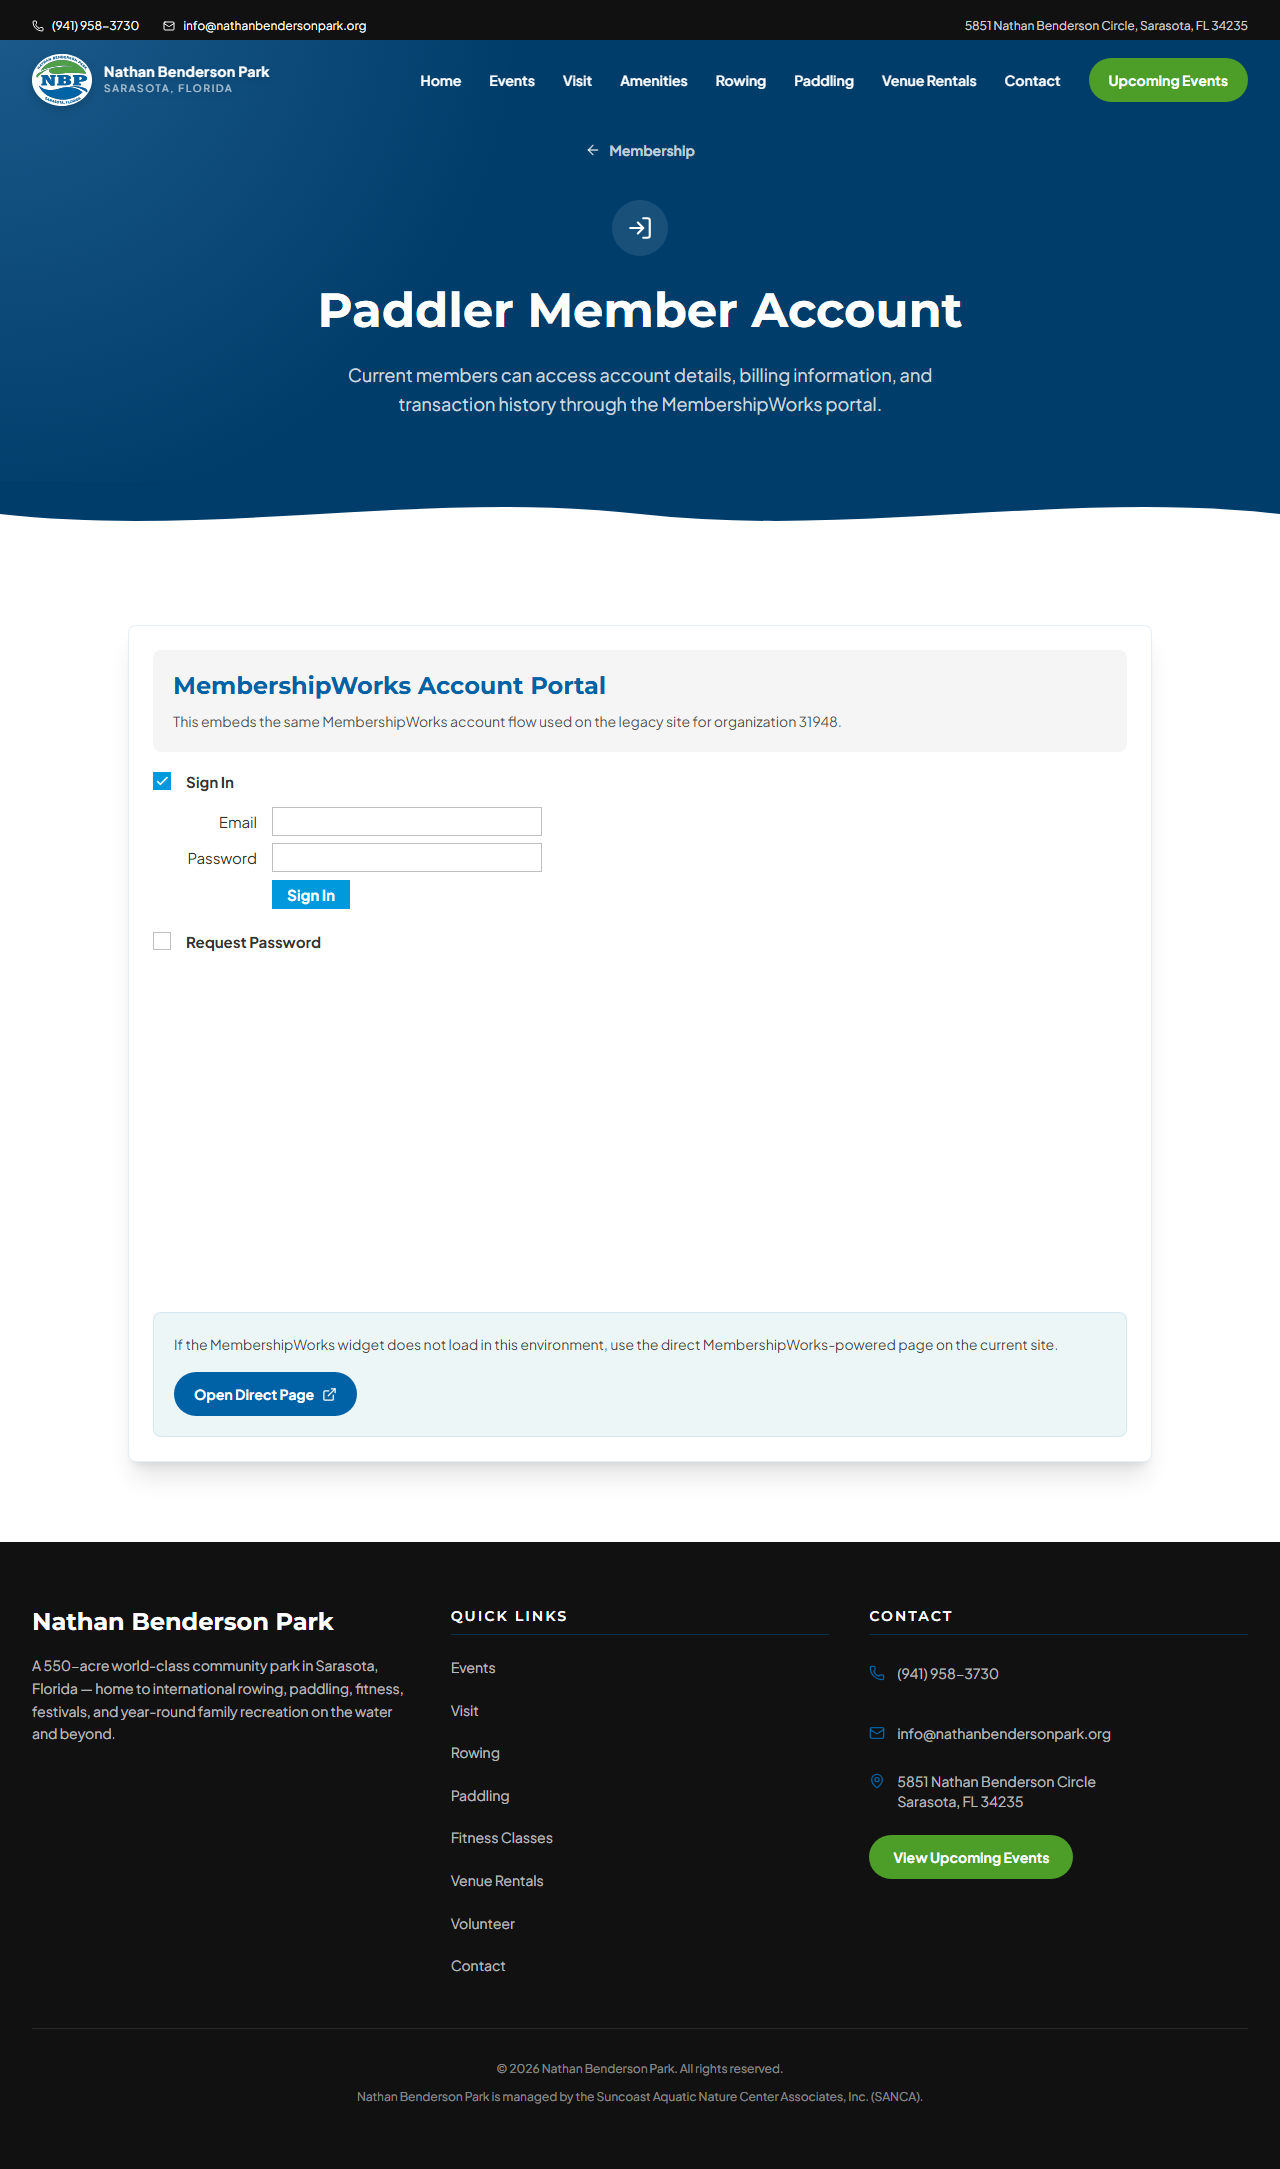Click the blue Sign In button
The image size is (1280, 2169).
click(x=311, y=895)
